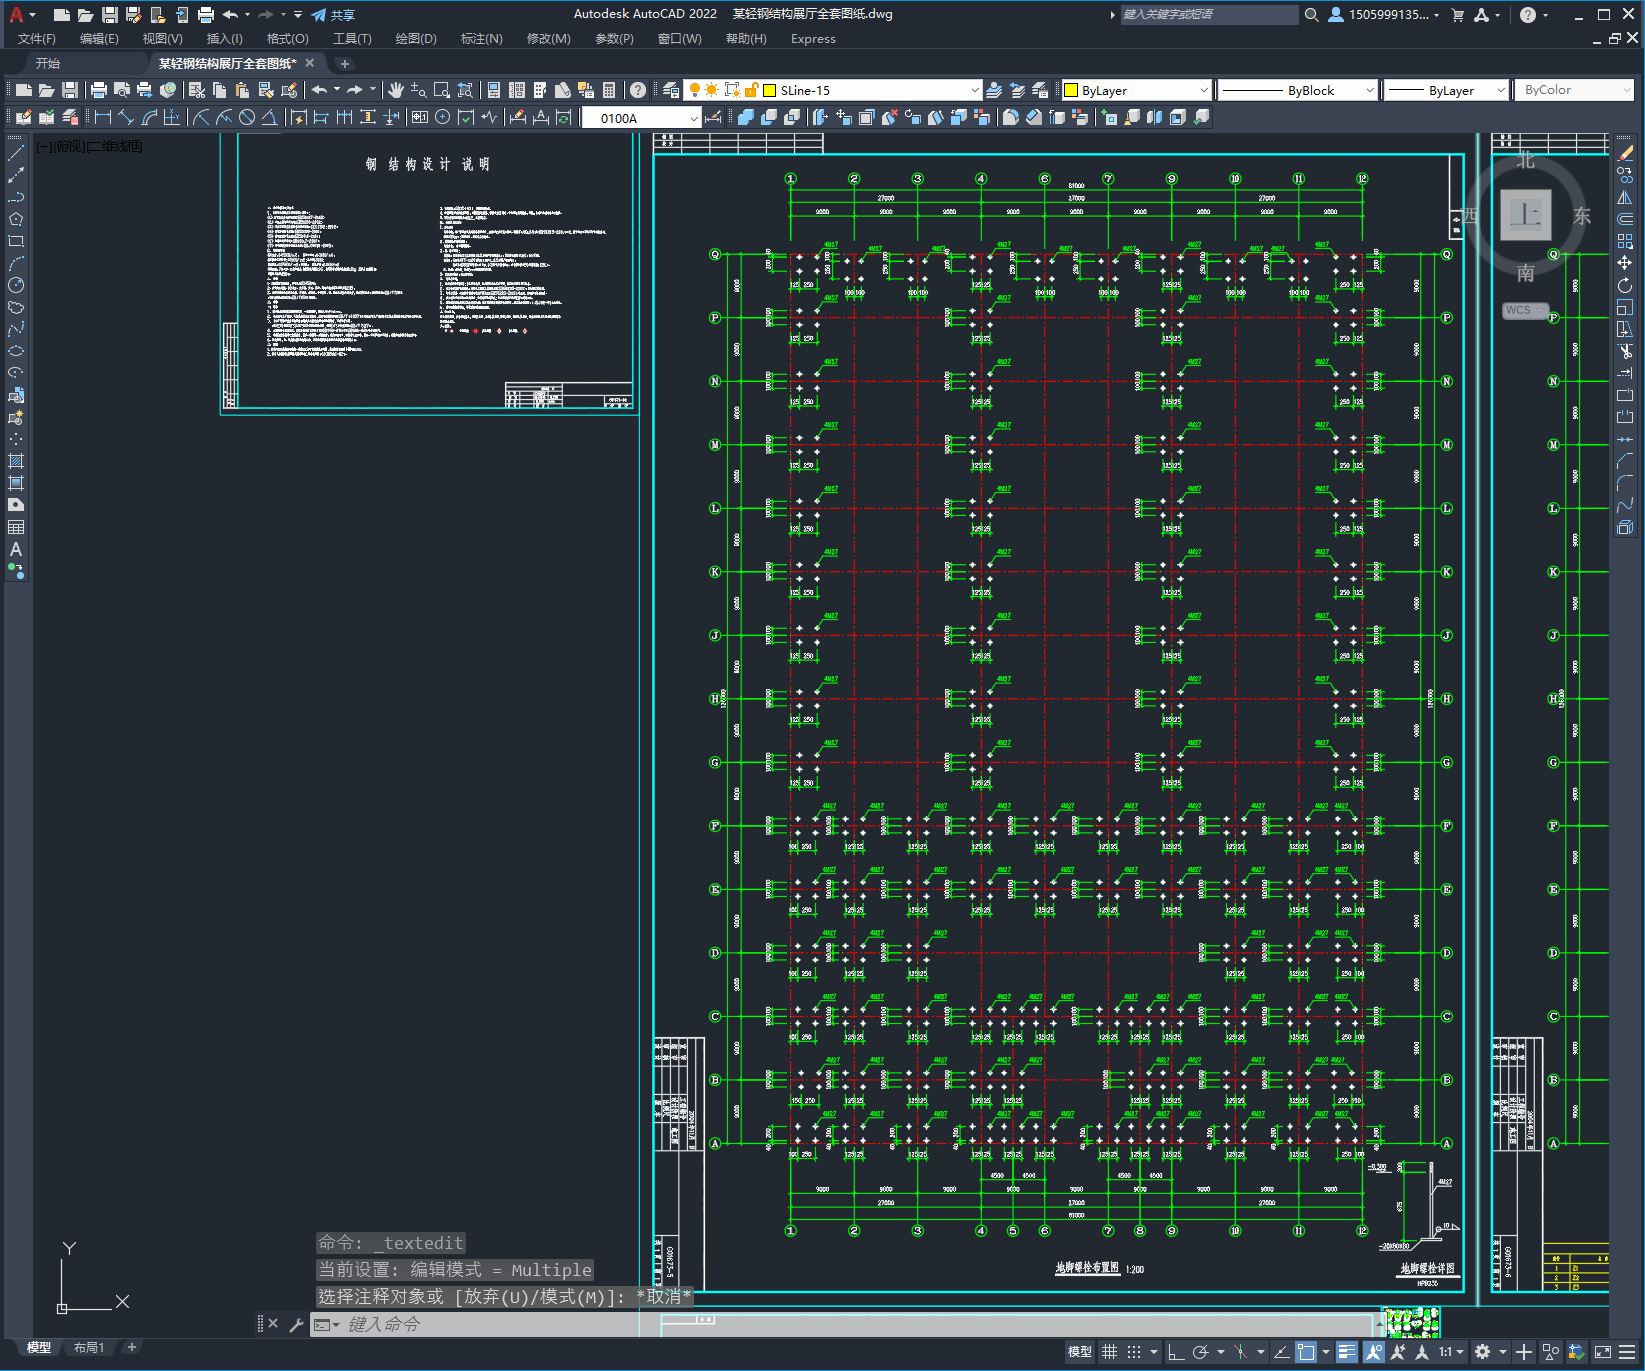Toggle Polar tracking in status bar
The image size is (1645, 1371).
[x=1201, y=1352]
